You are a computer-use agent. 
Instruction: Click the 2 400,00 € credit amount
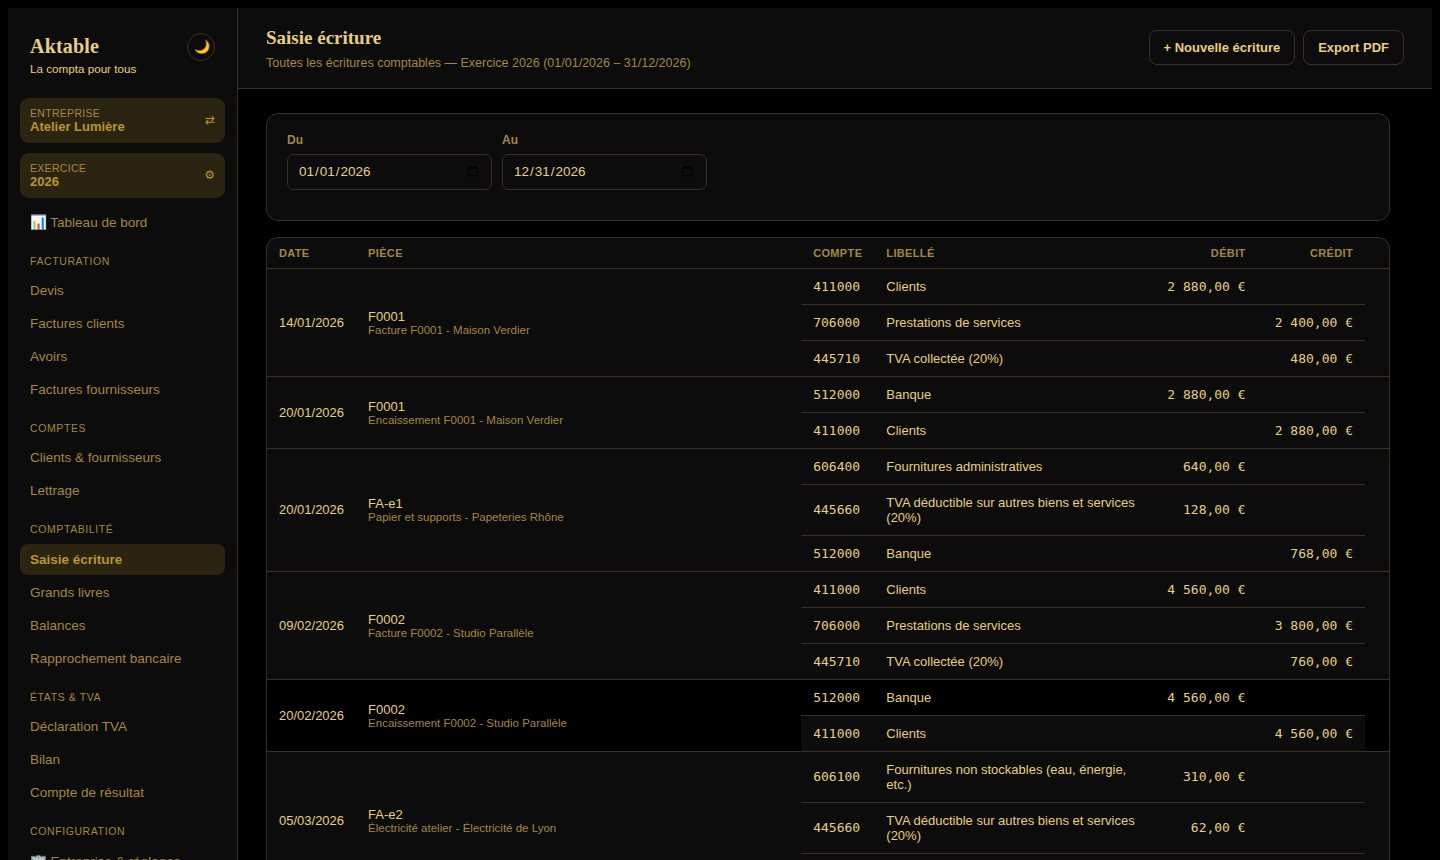(1313, 323)
